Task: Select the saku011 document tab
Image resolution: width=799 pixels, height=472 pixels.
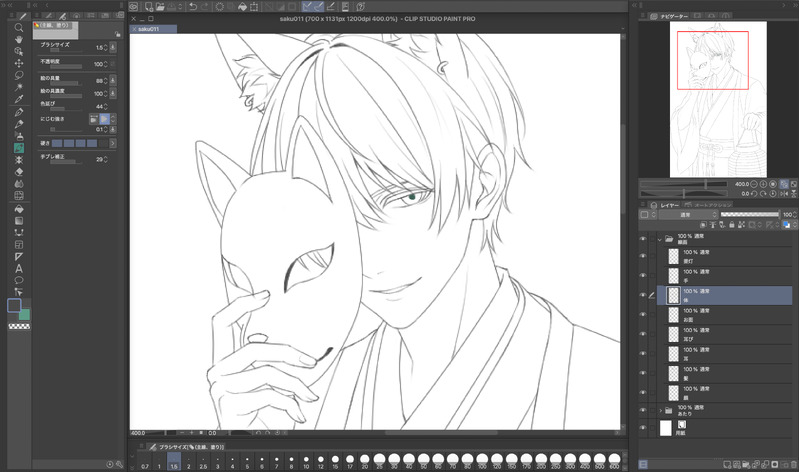Action: [x=153, y=29]
